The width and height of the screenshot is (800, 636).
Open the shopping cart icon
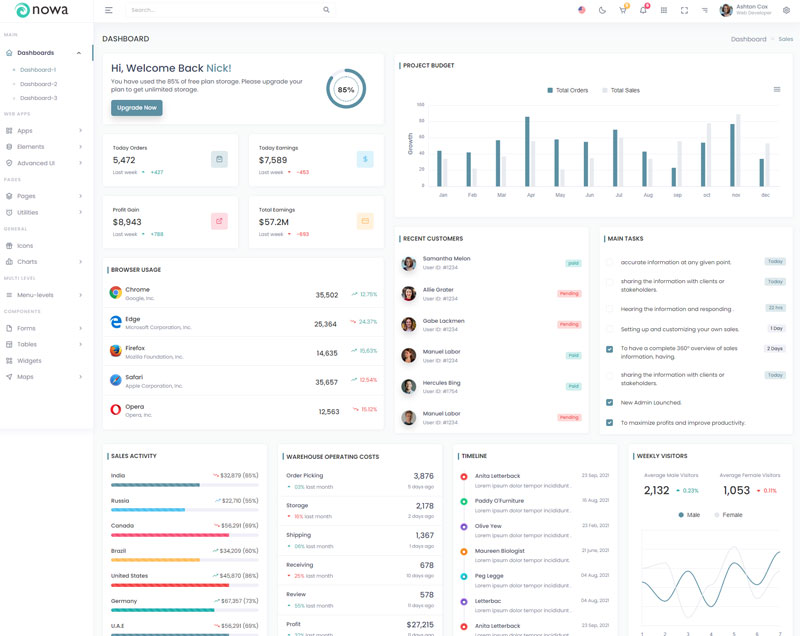(x=622, y=10)
